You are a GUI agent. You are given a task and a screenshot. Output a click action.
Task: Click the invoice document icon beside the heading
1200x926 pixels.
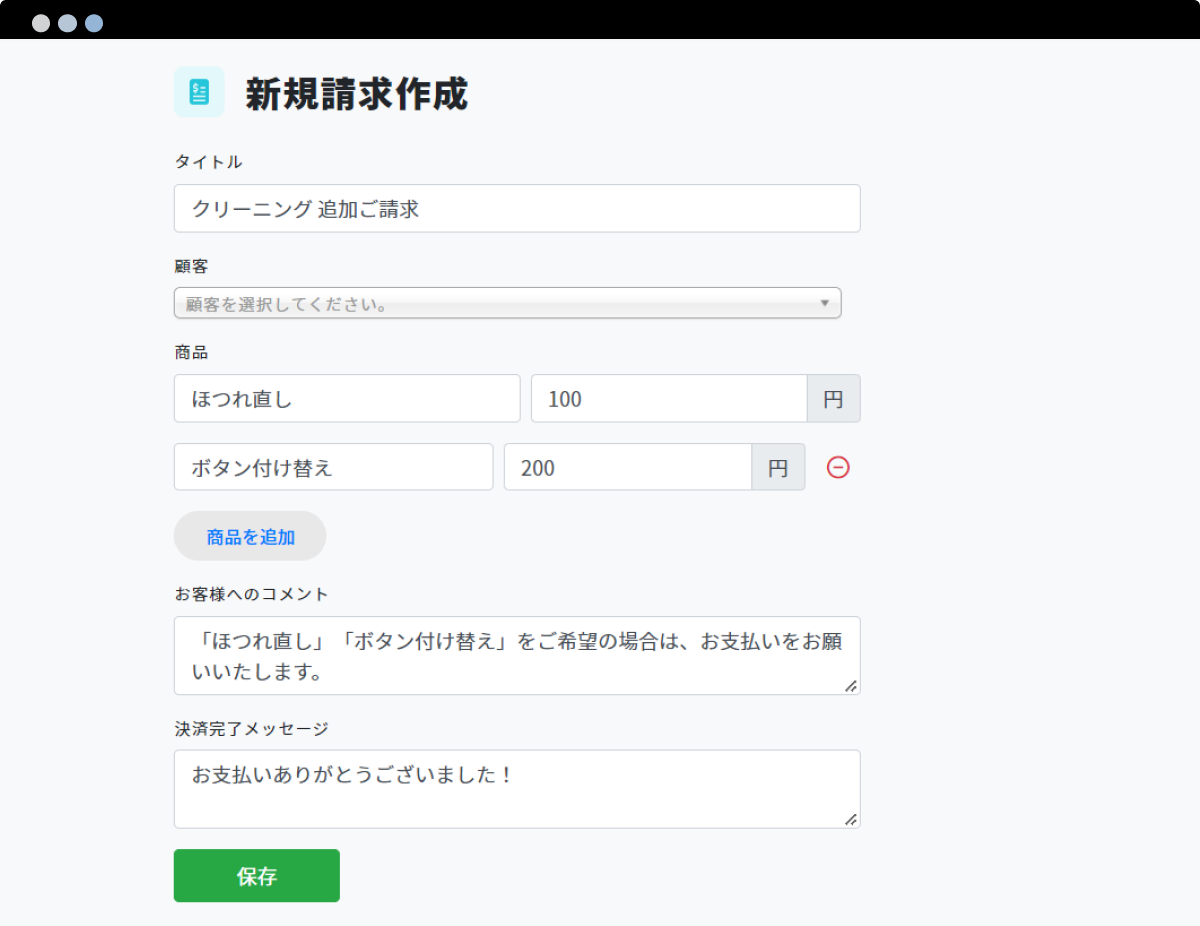click(x=199, y=93)
